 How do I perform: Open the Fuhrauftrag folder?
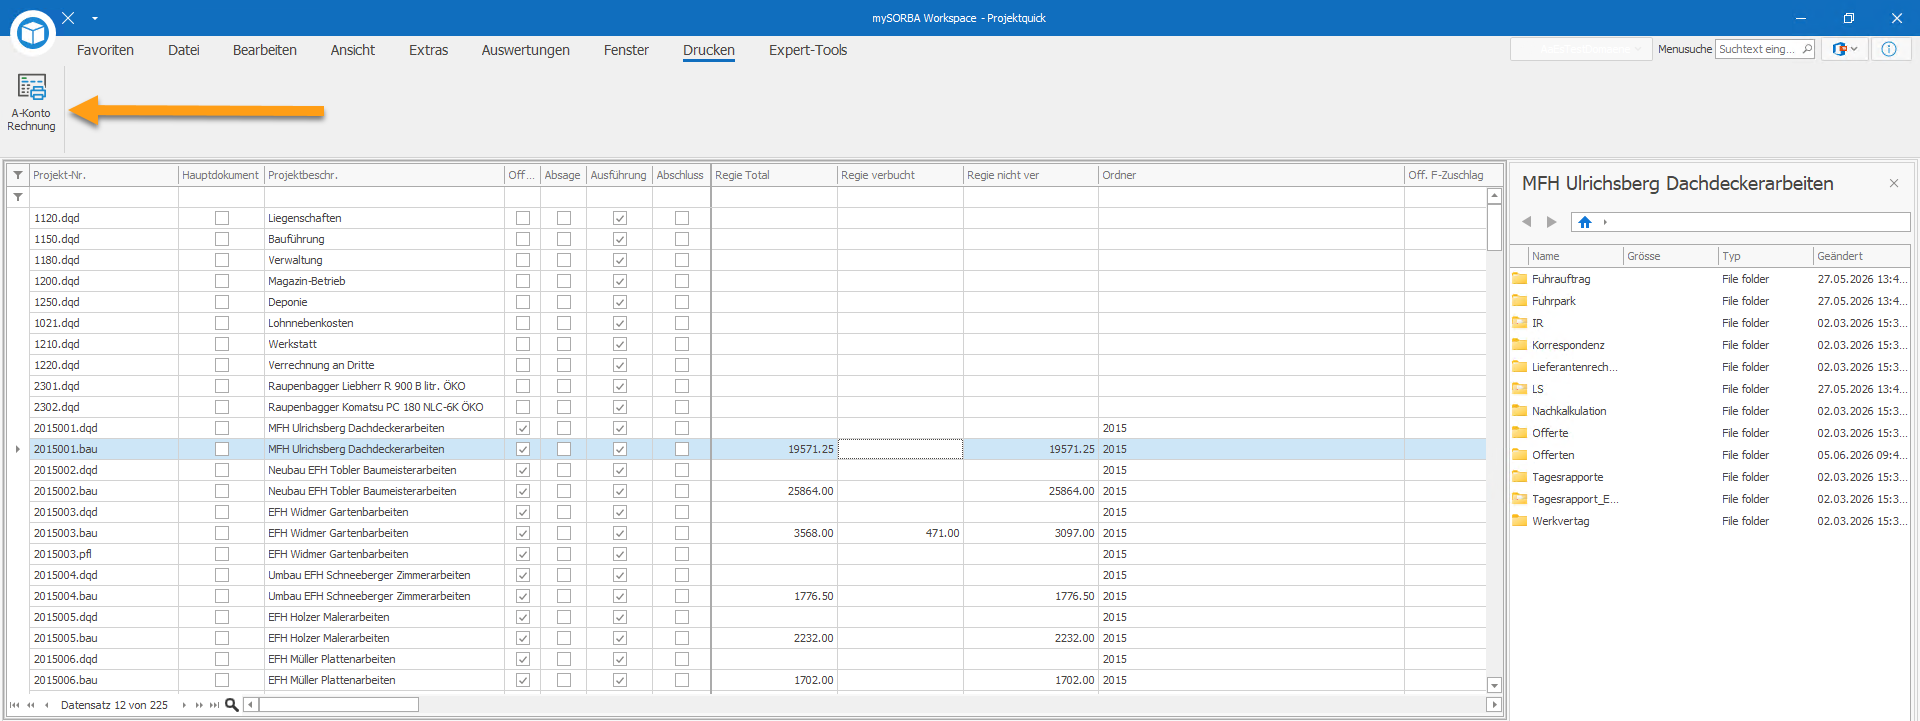(1560, 279)
